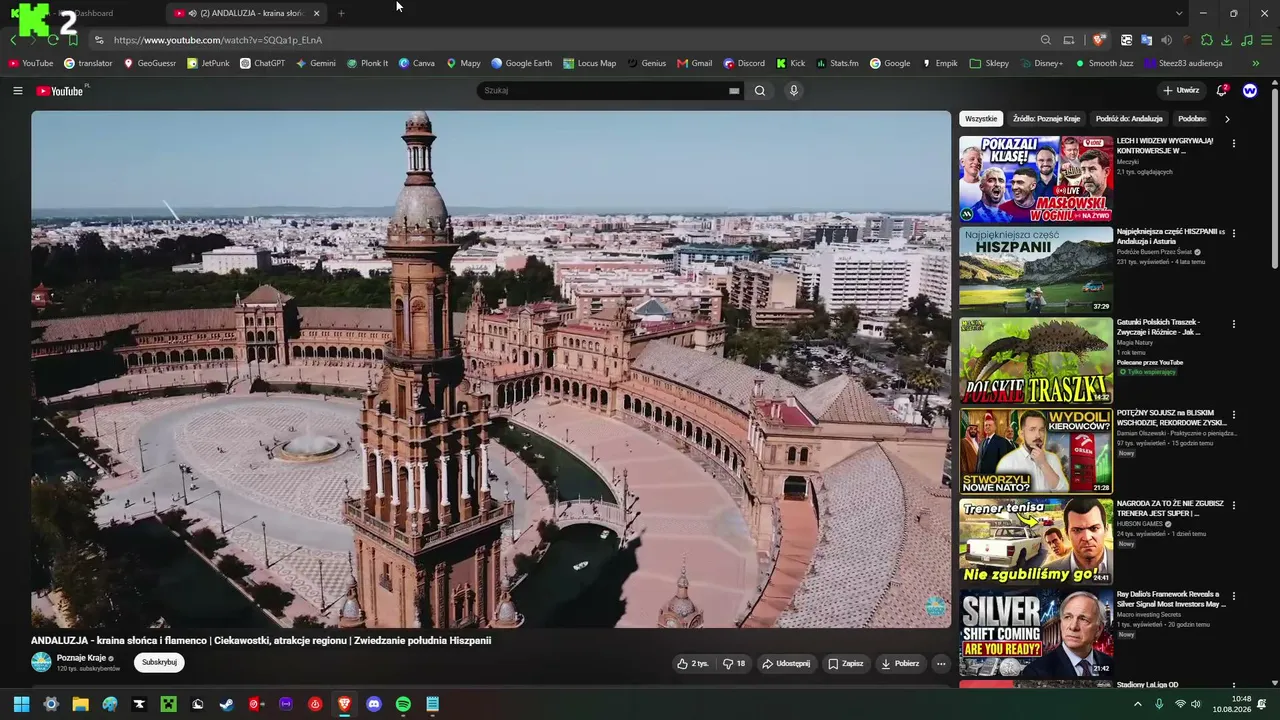Open options for Gatunki Polskich Traszek video

tap(1233, 324)
